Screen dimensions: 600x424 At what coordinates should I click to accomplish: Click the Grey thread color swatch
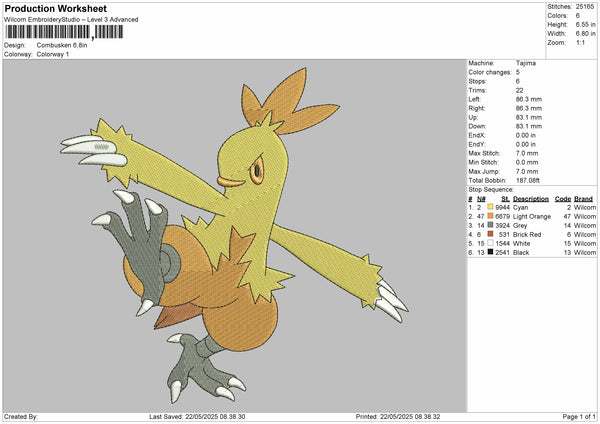(490, 225)
